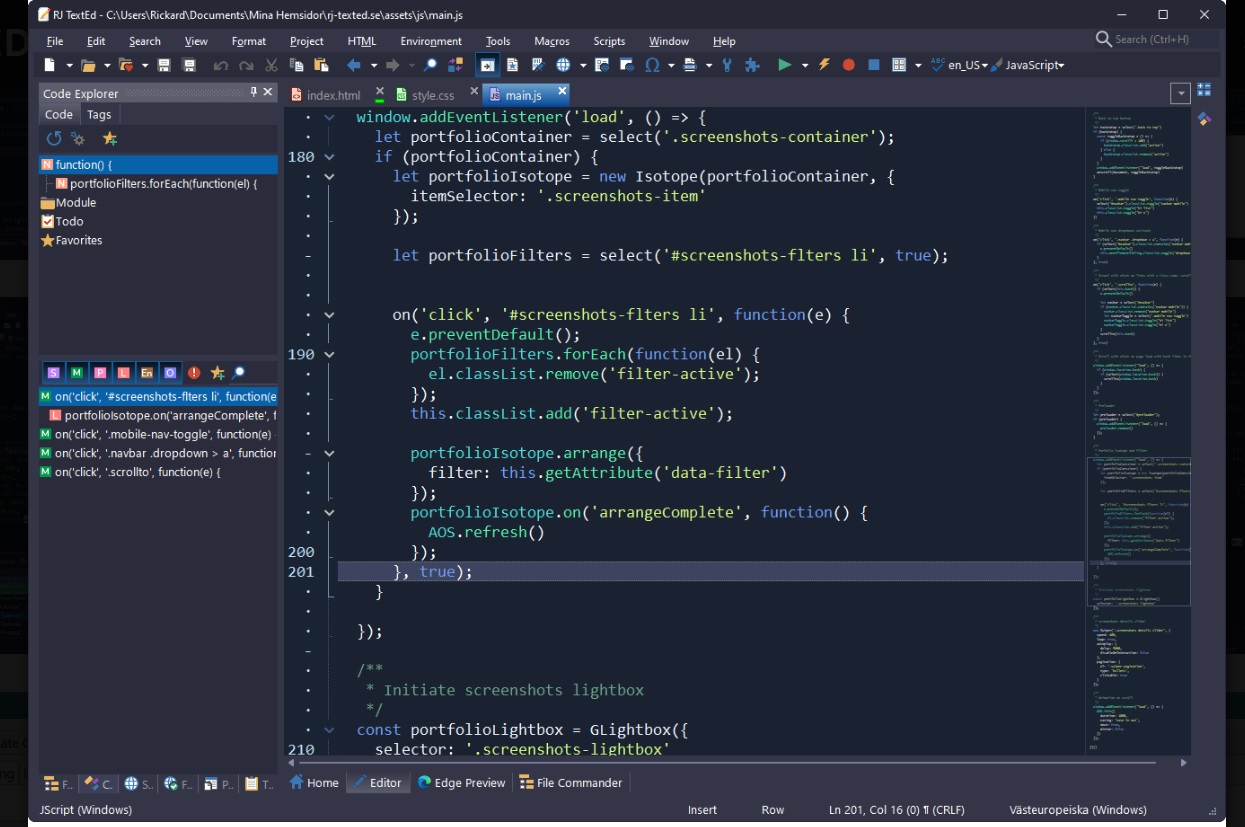Click the lightning bolt icon in toolbar
The image size is (1245, 827).
824,65
